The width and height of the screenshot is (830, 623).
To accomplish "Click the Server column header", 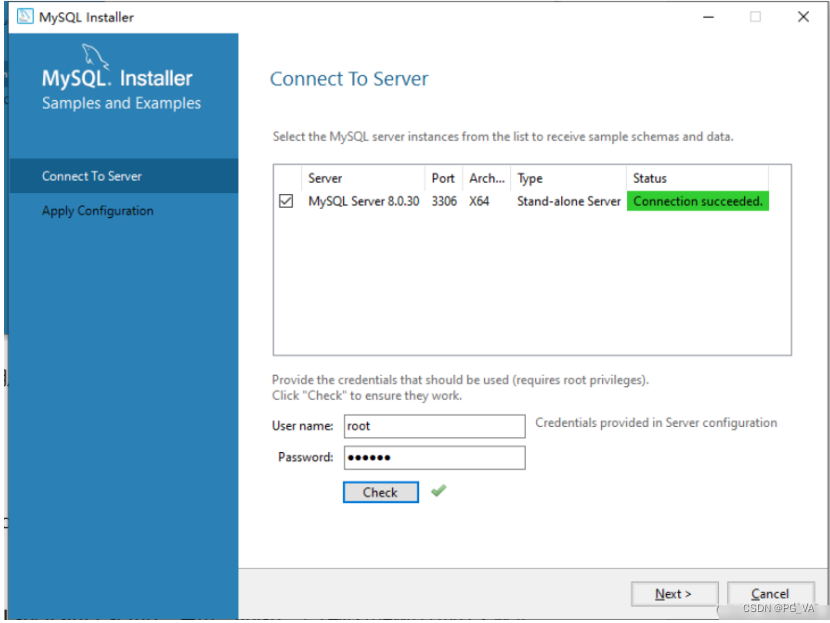I will pos(363,178).
